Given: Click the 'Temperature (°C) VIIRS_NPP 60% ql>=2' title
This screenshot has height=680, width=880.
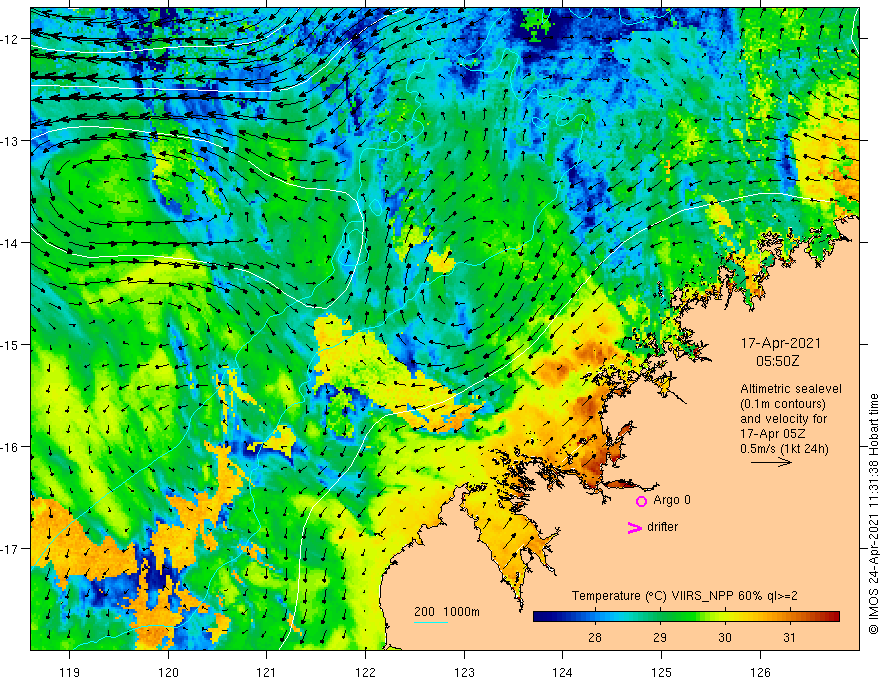Looking at the screenshot, I should click(684, 596).
